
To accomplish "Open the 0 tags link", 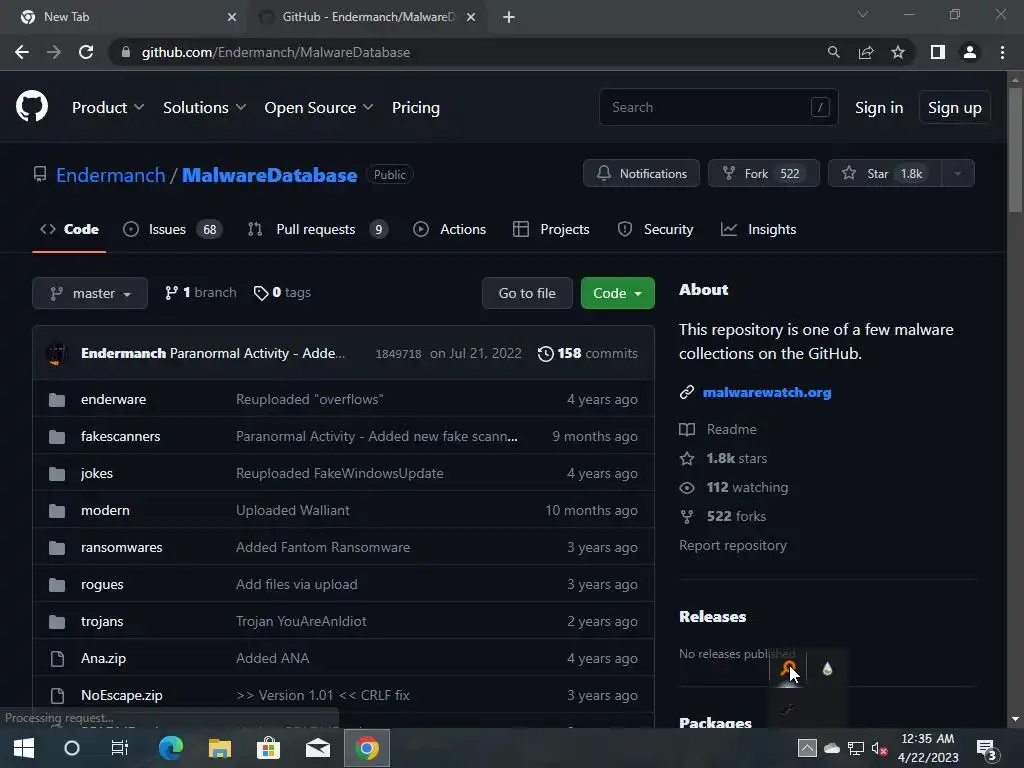I will (282, 293).
